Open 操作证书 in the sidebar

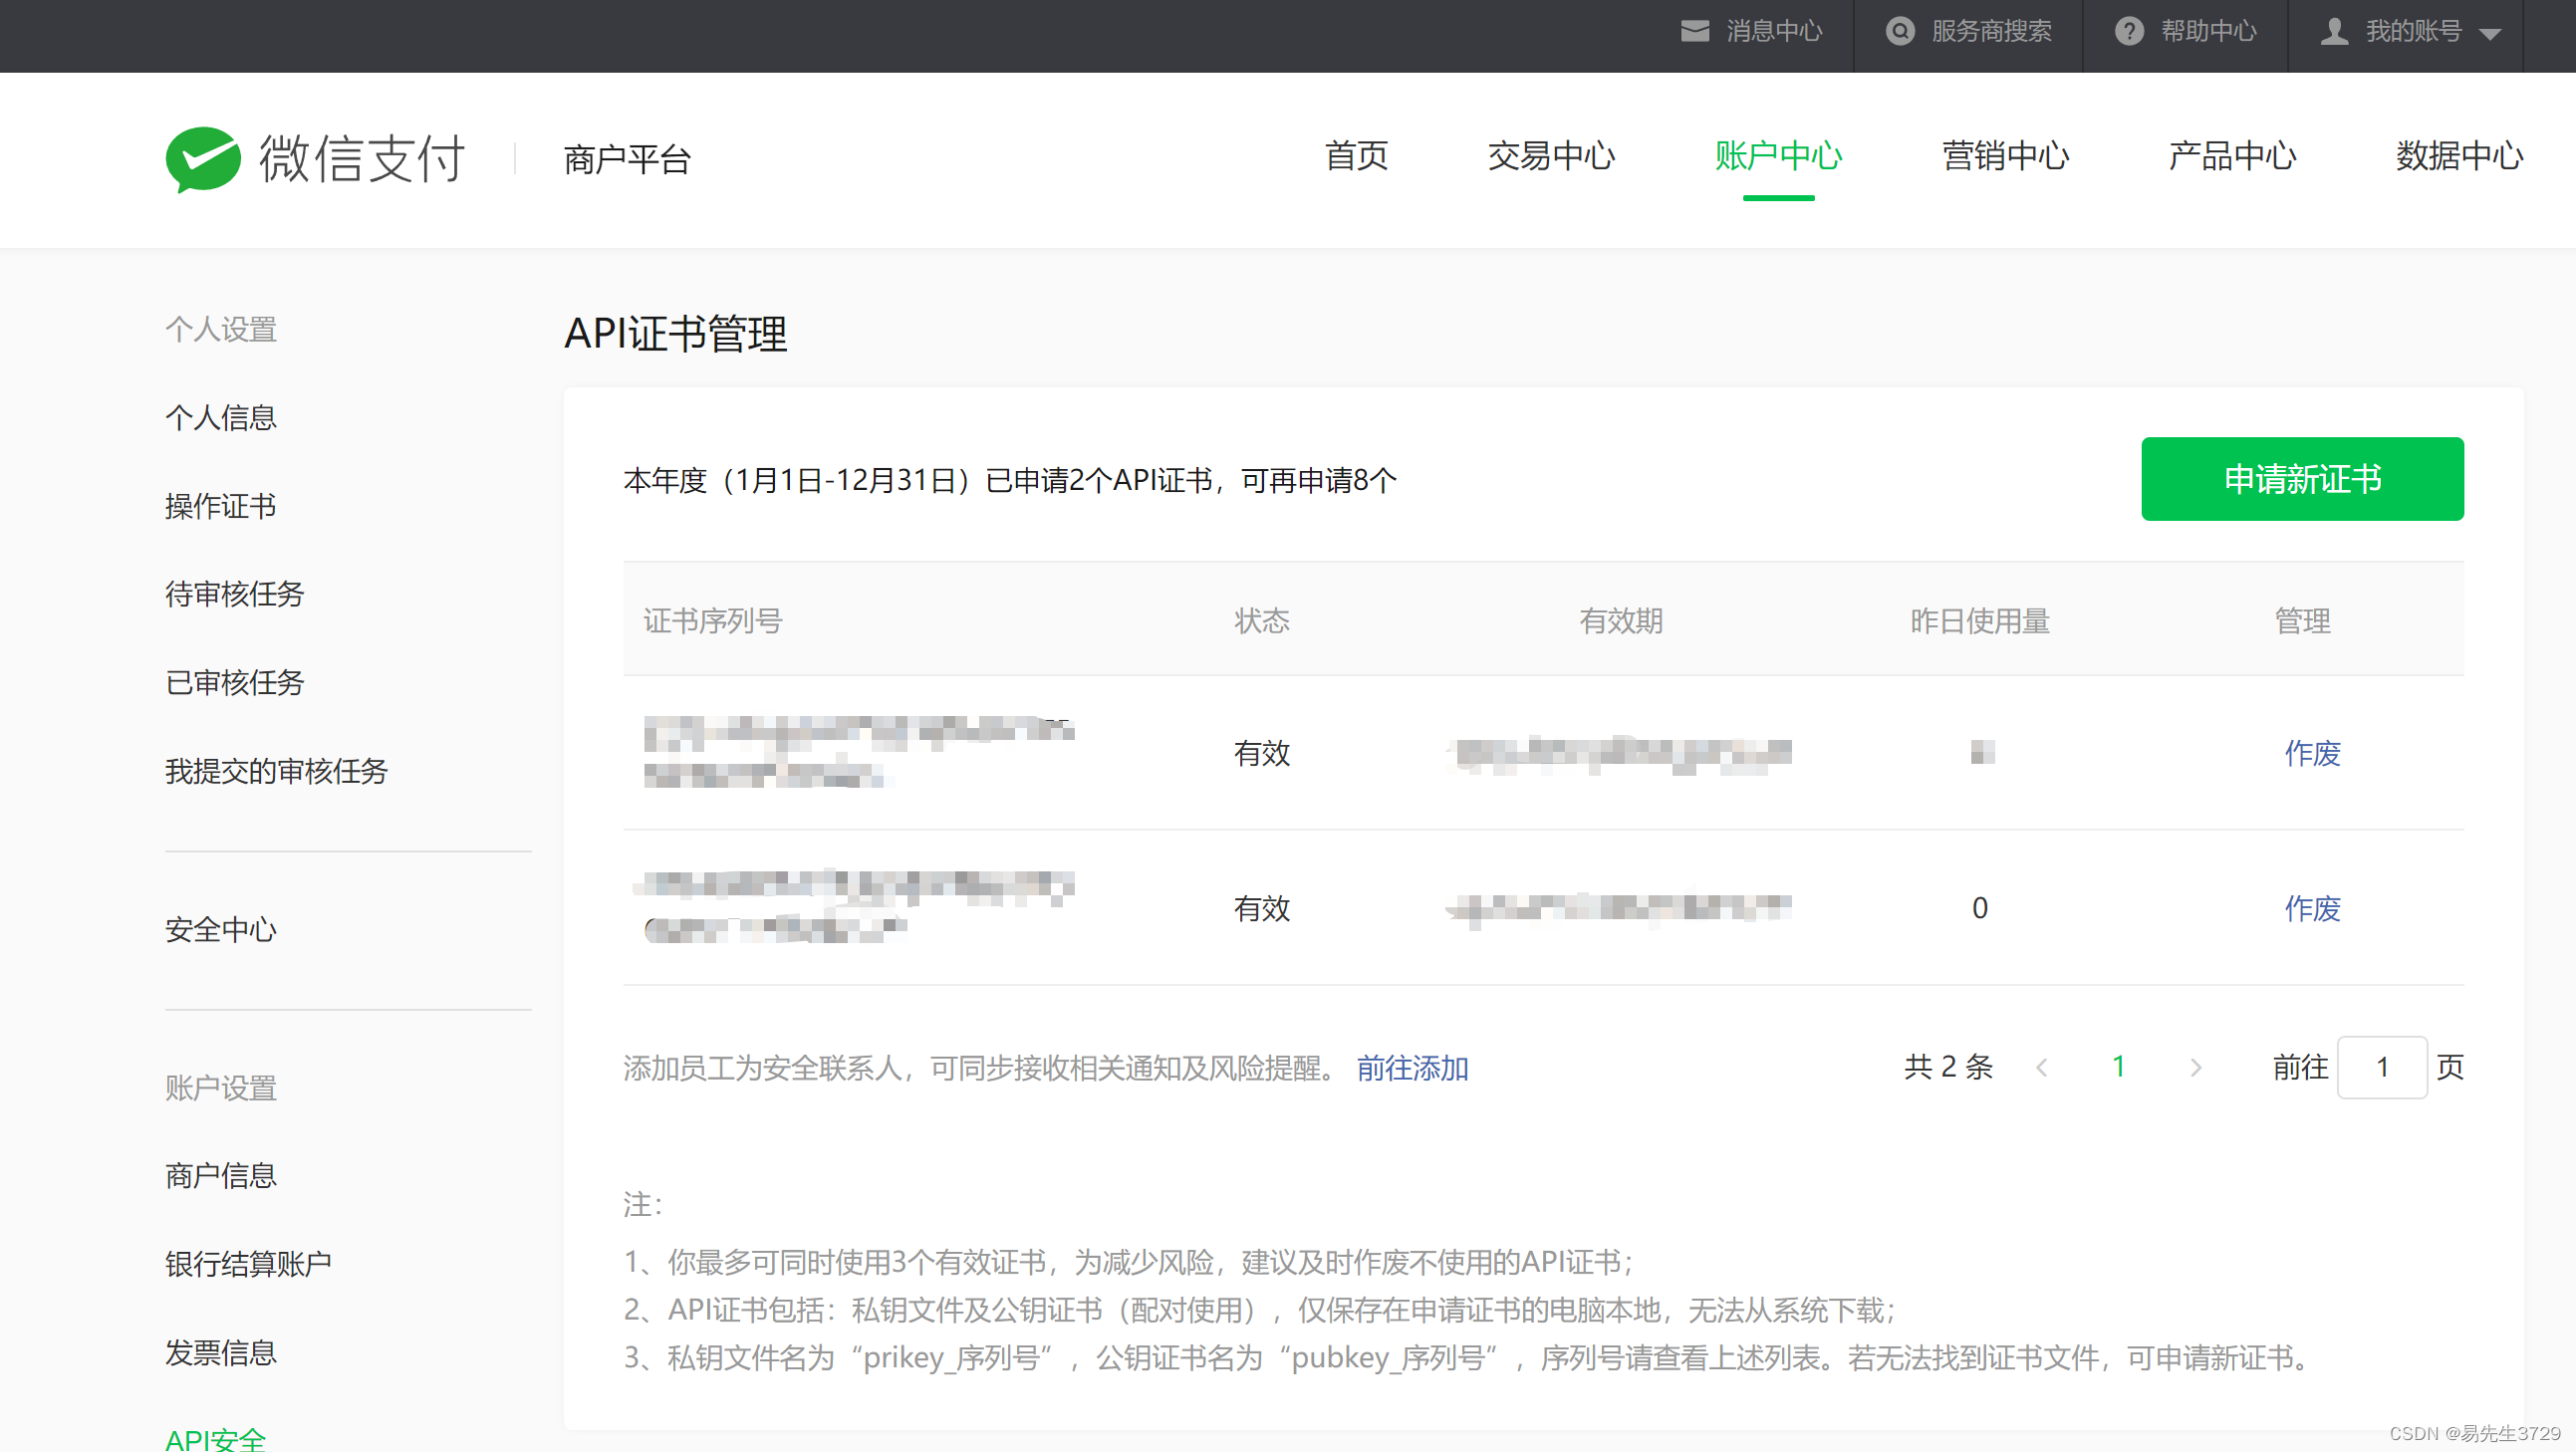(x=220, y=506)
